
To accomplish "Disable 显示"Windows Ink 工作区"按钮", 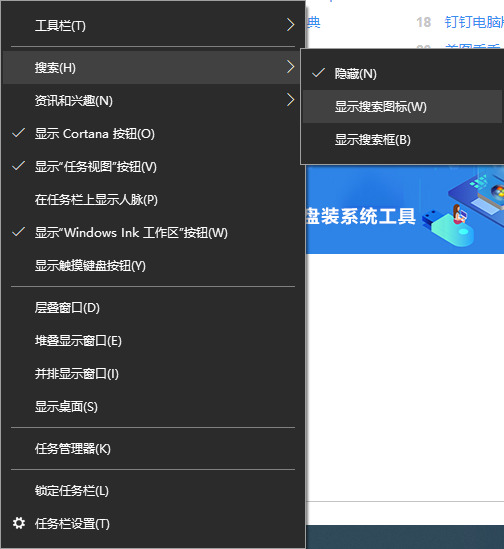I will pyautogui.click(x=19, y=232).
